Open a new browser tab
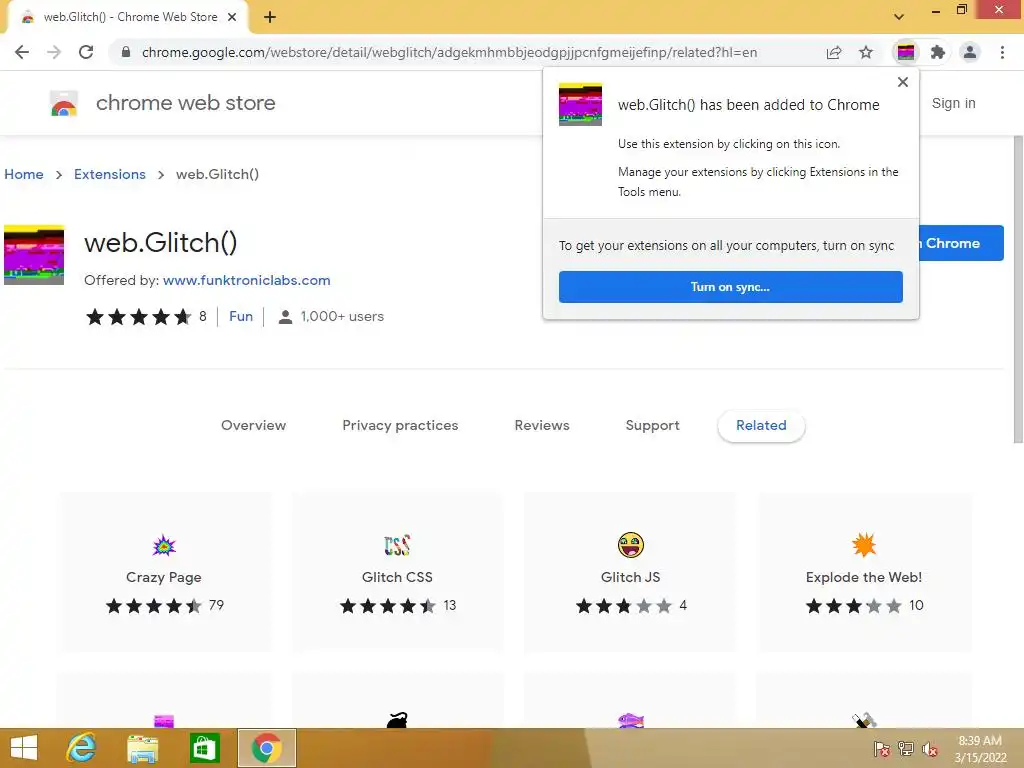Screen dimensions: 1024x768 pos(270,17)
